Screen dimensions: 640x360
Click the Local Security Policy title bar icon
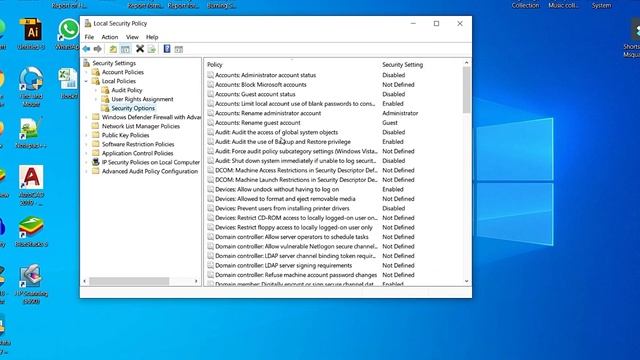pyautogui.click(x=88, y=23)
